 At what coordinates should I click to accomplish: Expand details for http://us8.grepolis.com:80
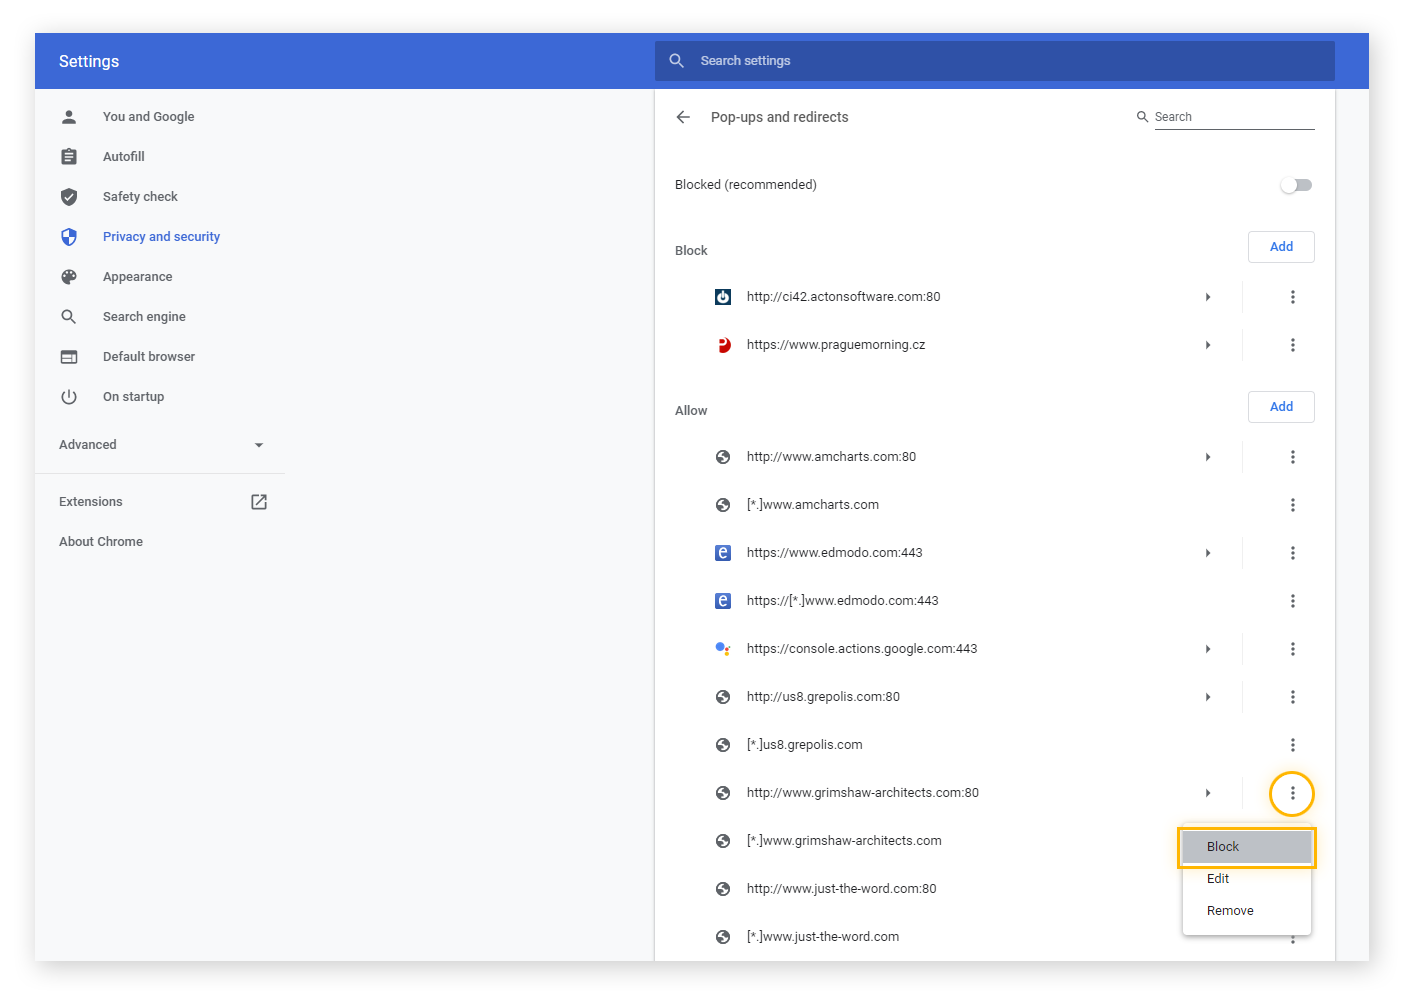(x=1207, y=696)
